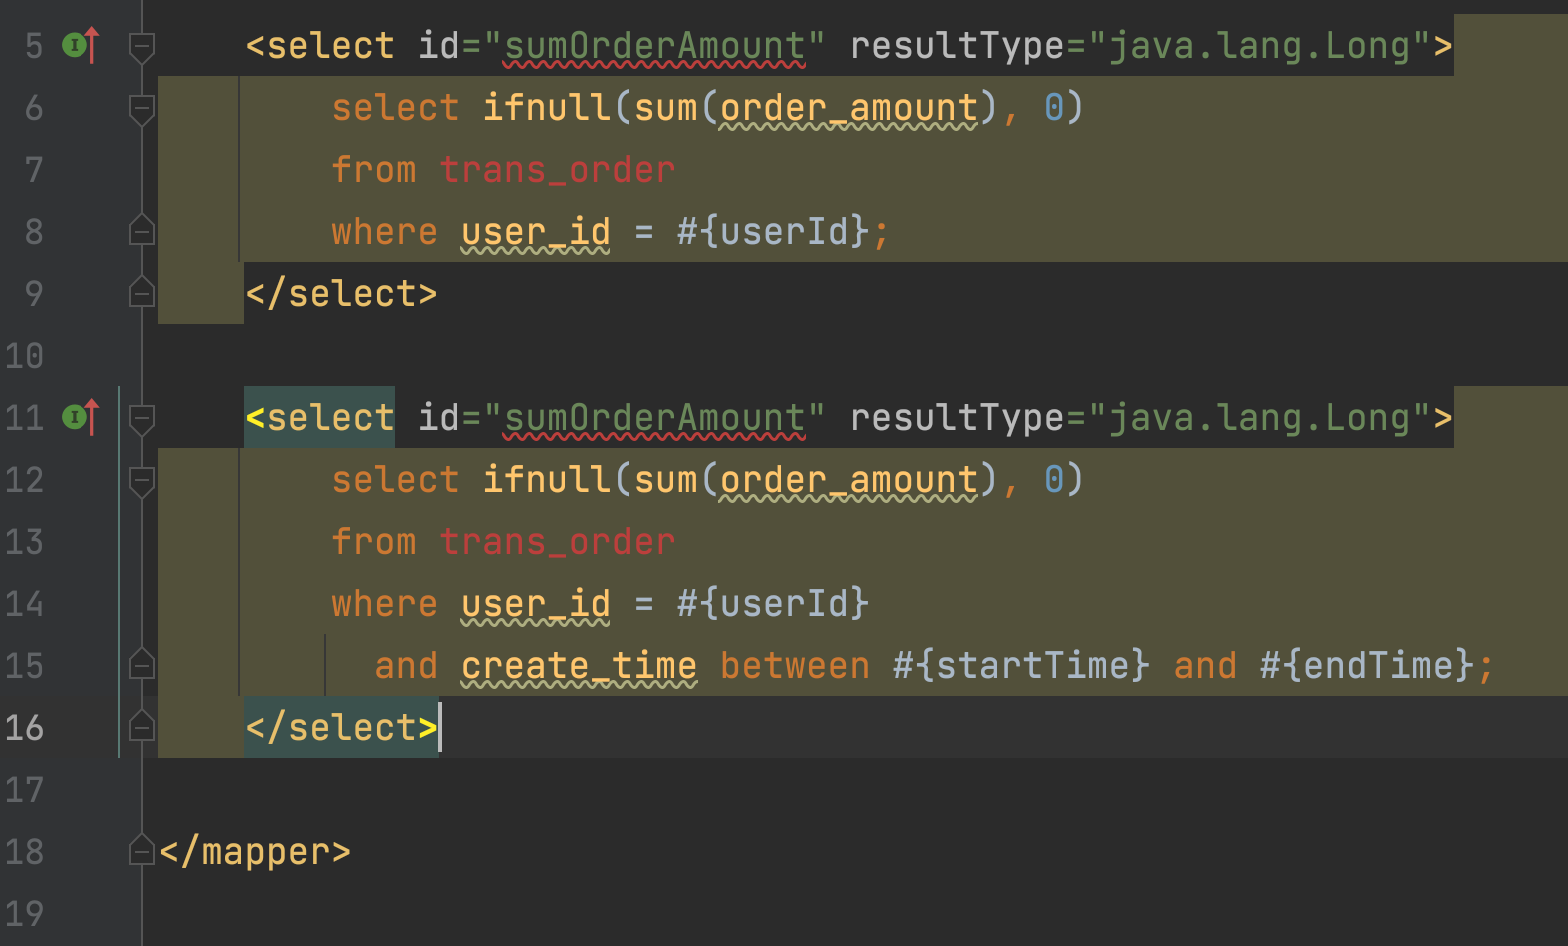Viewport: 1568px width, 946px height.
Task: Collapse the SQL fold marker on line 12
Action: pyautogui.click(x=142, y=481)
